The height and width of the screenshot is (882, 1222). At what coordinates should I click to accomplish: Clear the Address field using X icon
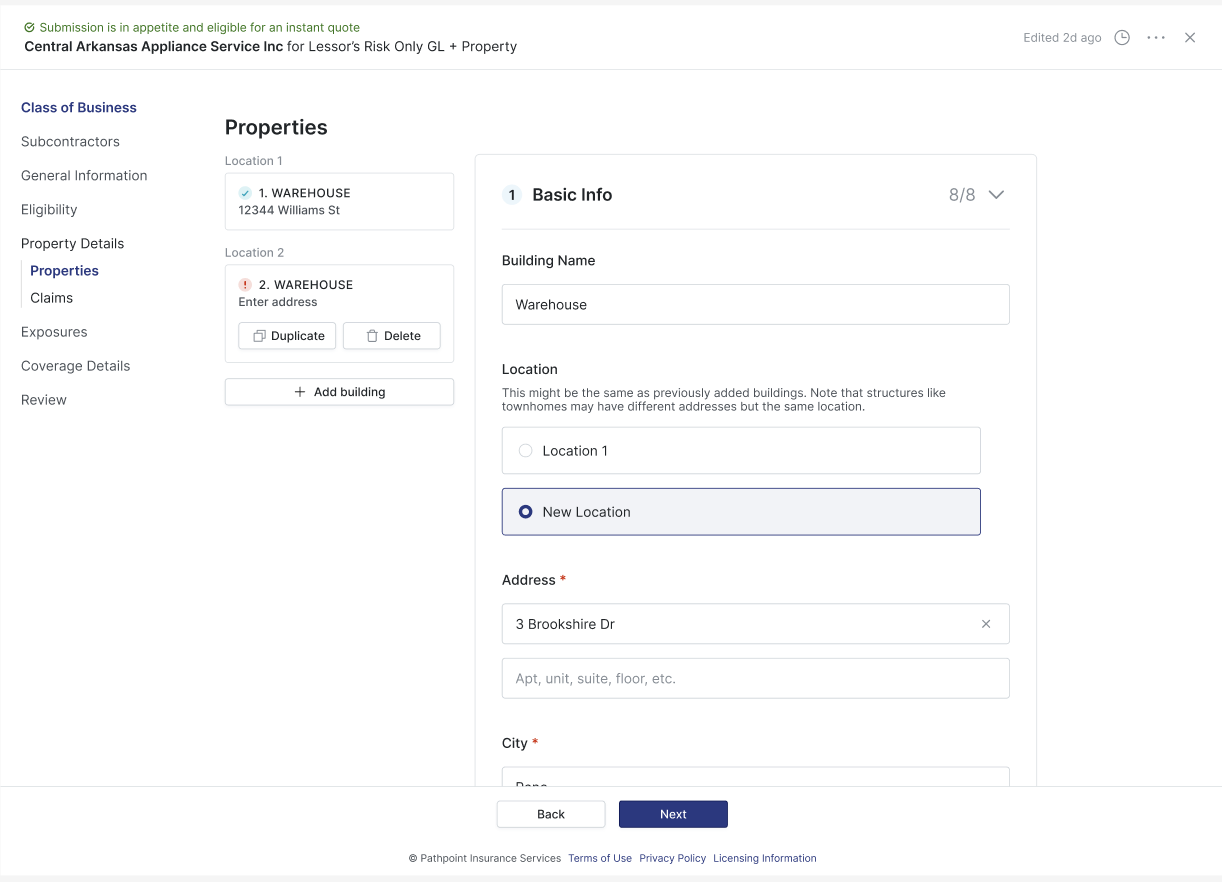click(986, 624)
